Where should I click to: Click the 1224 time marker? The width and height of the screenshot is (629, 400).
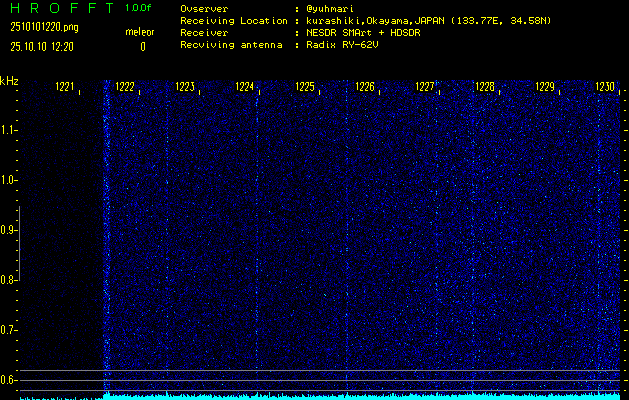coord(245,88)
